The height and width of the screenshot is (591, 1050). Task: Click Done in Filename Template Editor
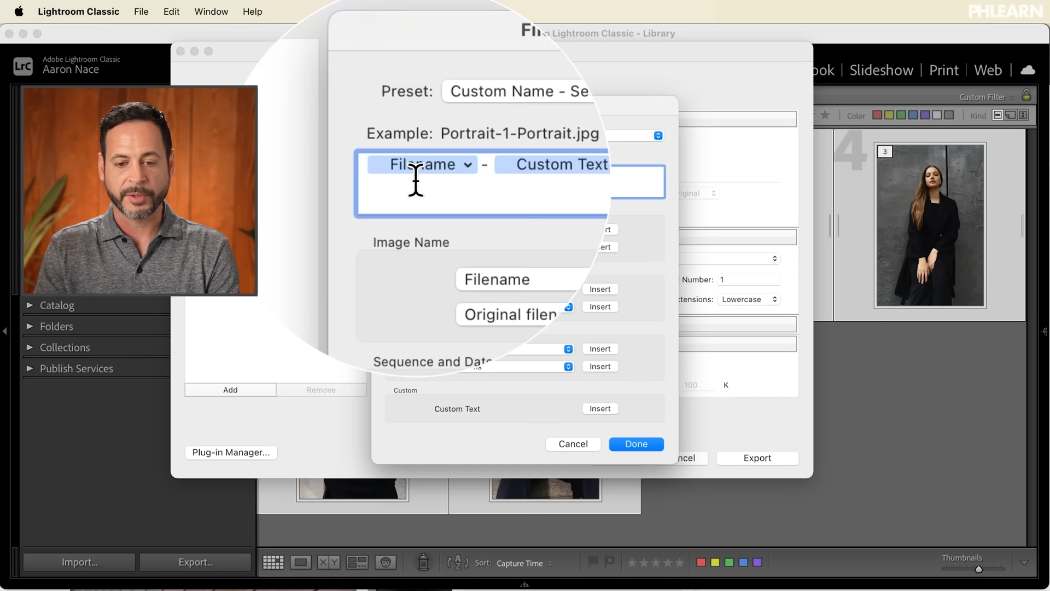tap(636, 444)
